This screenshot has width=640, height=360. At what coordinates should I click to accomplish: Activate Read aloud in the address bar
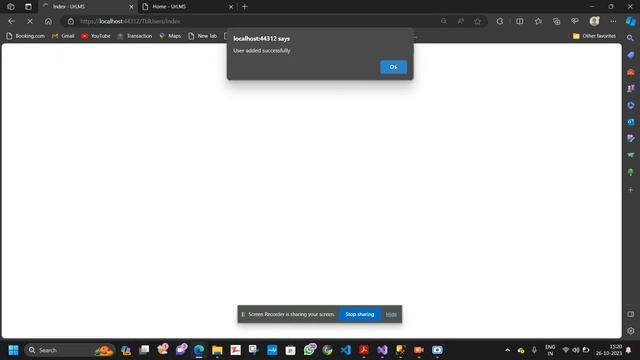[461, 21]
